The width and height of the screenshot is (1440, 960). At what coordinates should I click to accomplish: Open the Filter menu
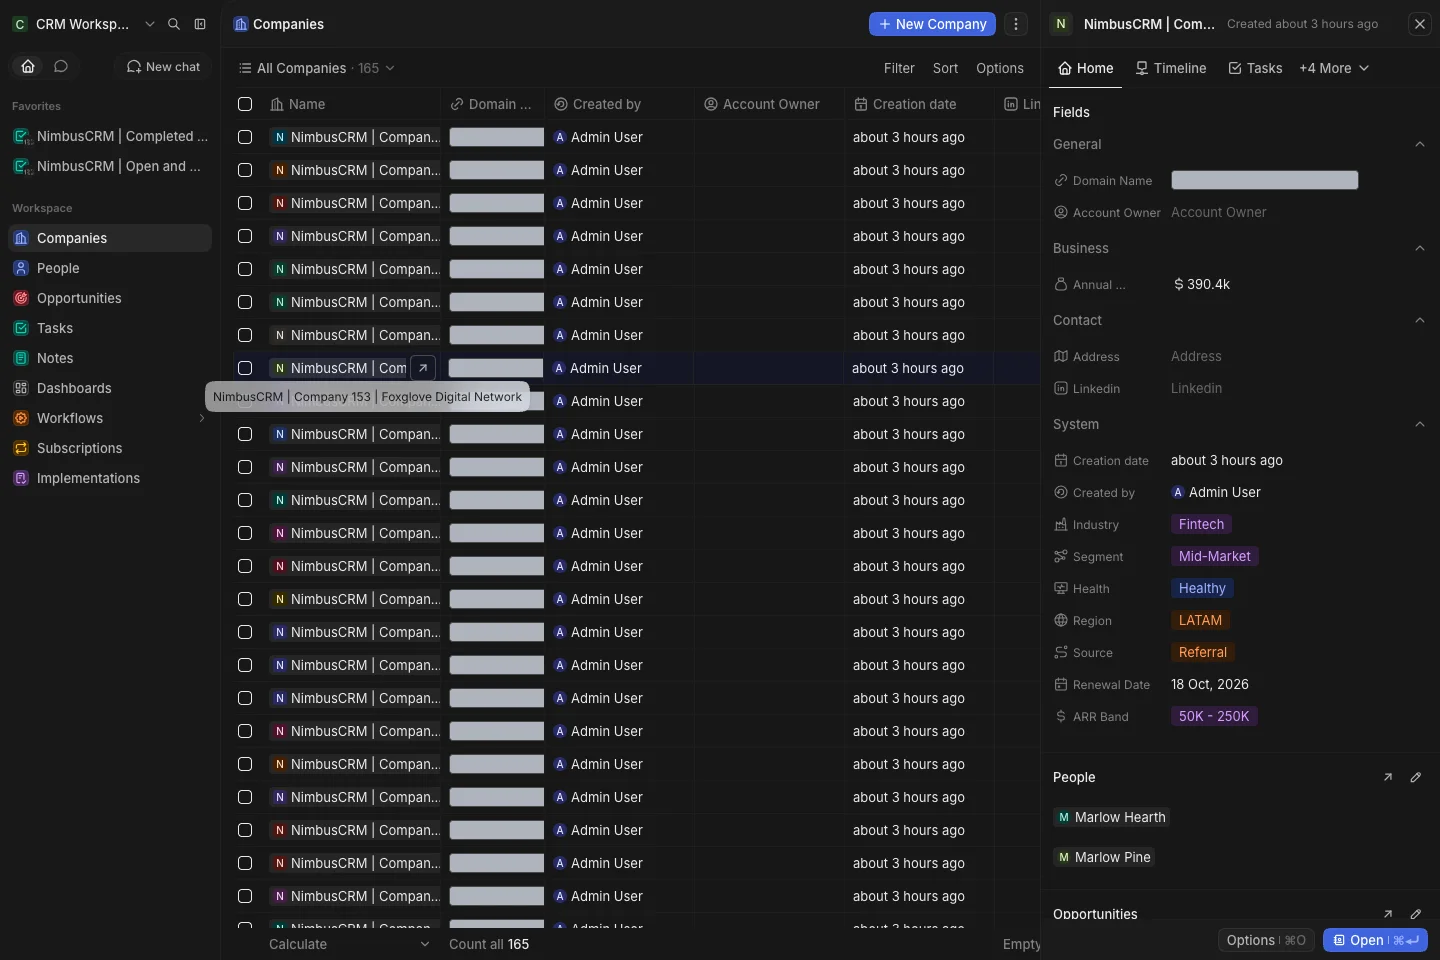pyautogui.click(x=899, y=68)
